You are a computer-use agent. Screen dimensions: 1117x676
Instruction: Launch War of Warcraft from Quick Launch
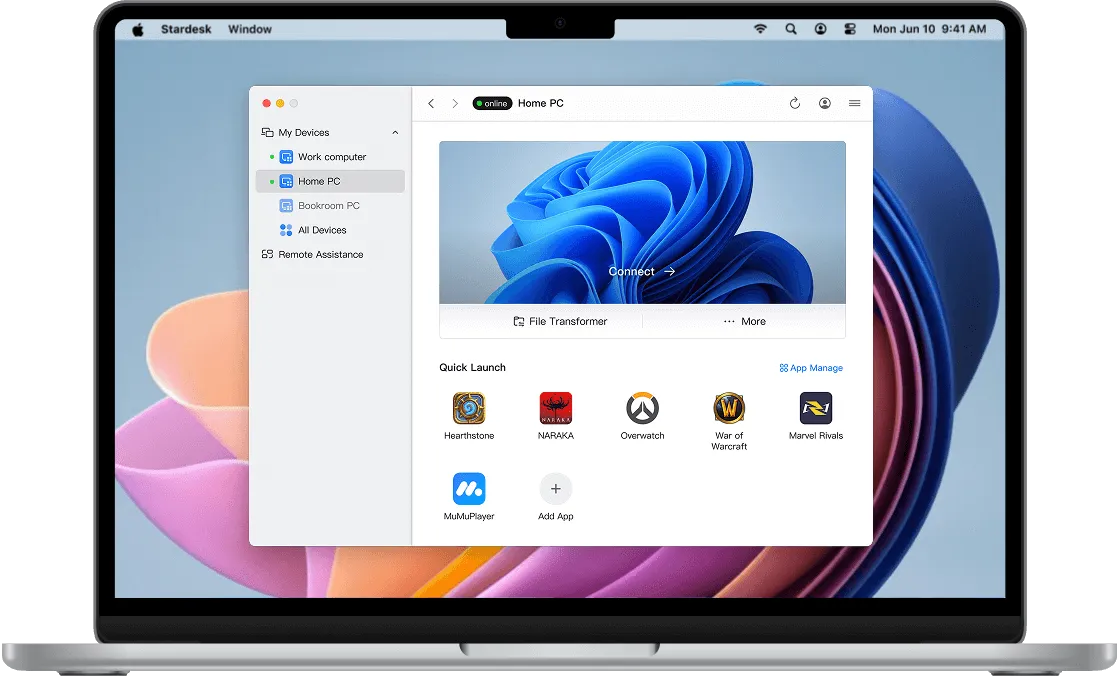729,408
